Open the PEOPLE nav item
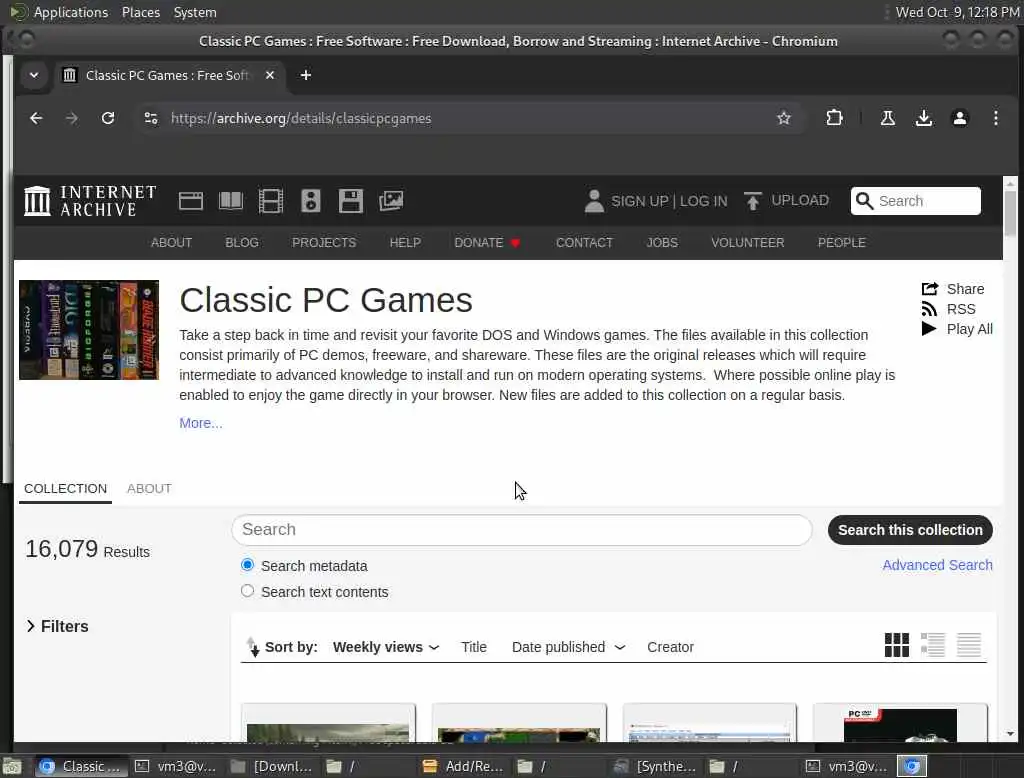 842,242
